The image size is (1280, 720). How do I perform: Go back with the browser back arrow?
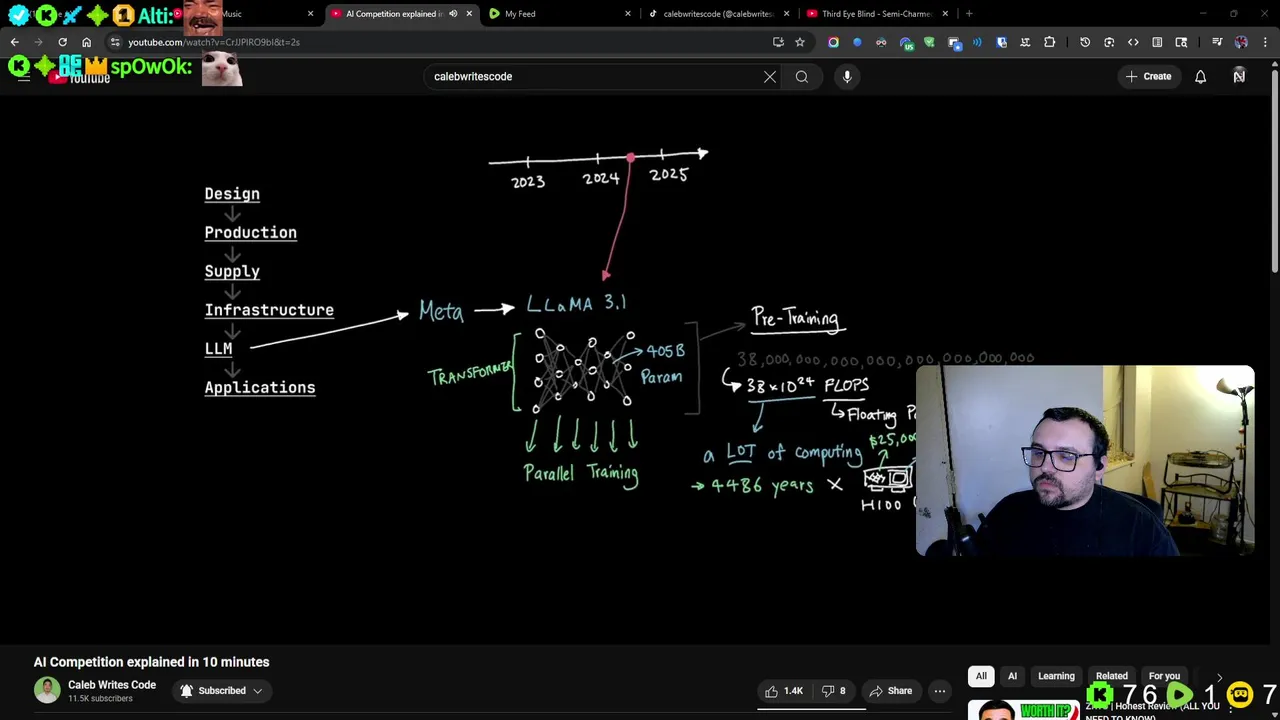pyautogui.click(x=14, y=42)
